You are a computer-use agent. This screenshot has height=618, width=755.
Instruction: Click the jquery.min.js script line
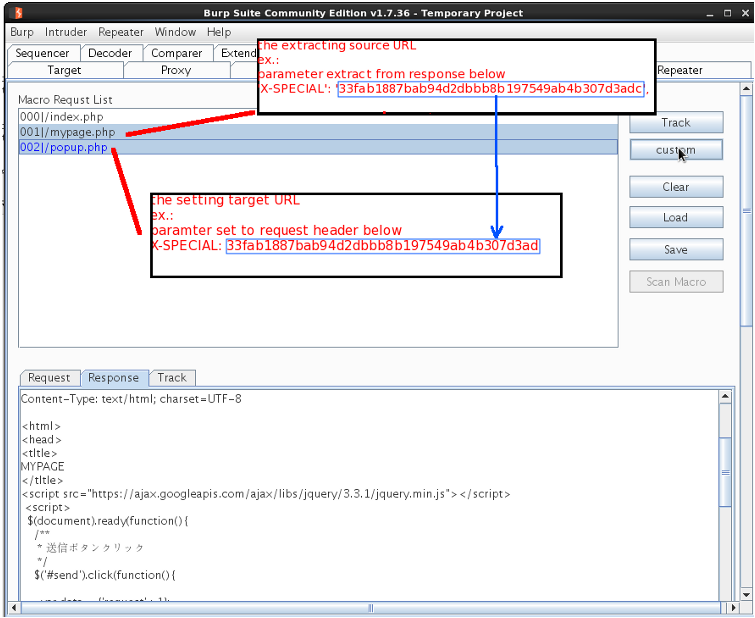[x=266, y=494]
